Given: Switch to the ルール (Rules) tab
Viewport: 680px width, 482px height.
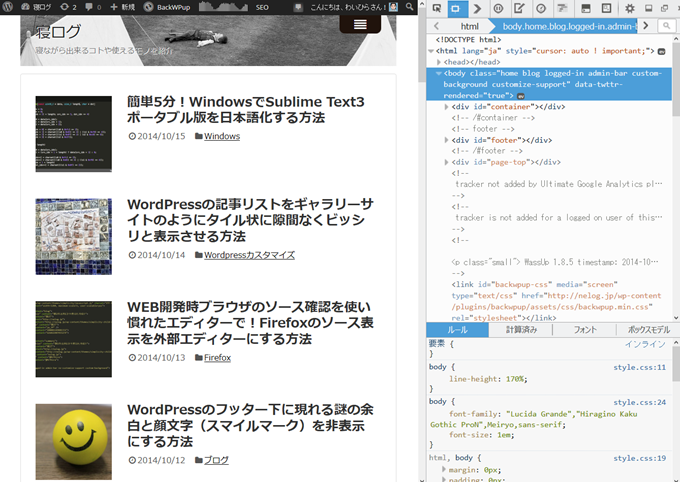Looking at the screenshot, I should pyautogui.click(x=458, y=330).
